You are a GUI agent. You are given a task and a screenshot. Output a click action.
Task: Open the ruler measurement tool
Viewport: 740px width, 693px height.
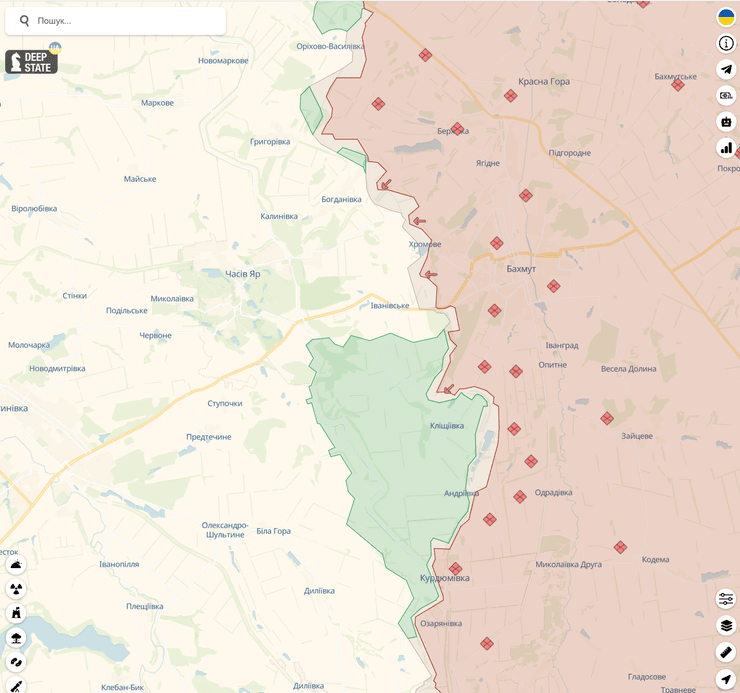tap(726, 652)
